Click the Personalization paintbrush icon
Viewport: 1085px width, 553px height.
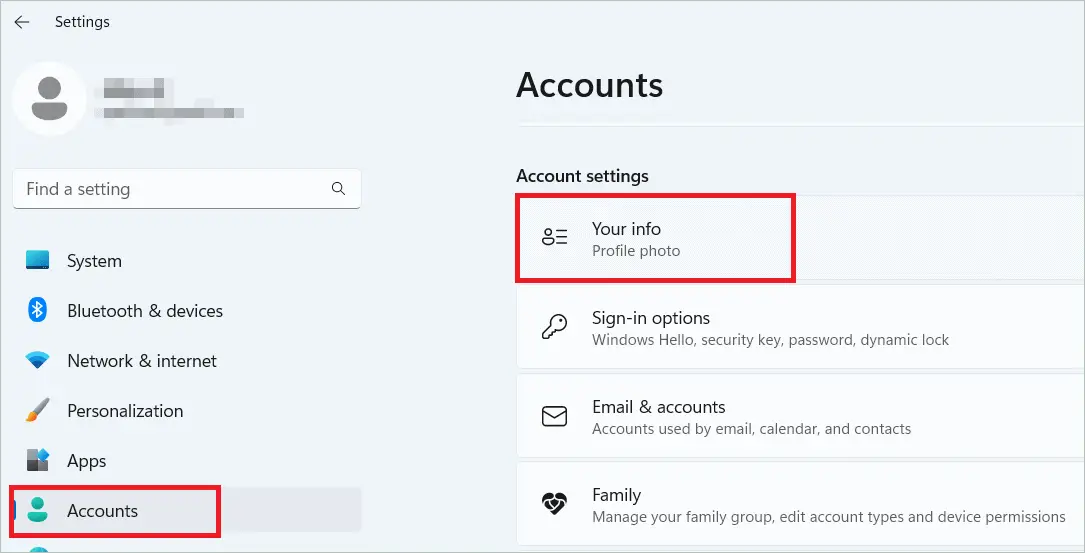[x=37, y=410]
